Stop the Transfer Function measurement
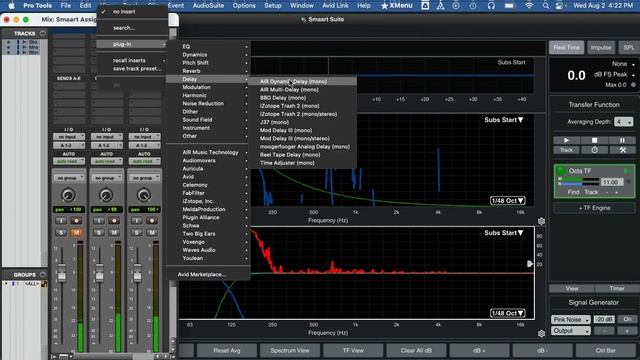The image size is (640, 360). [594, 140]
